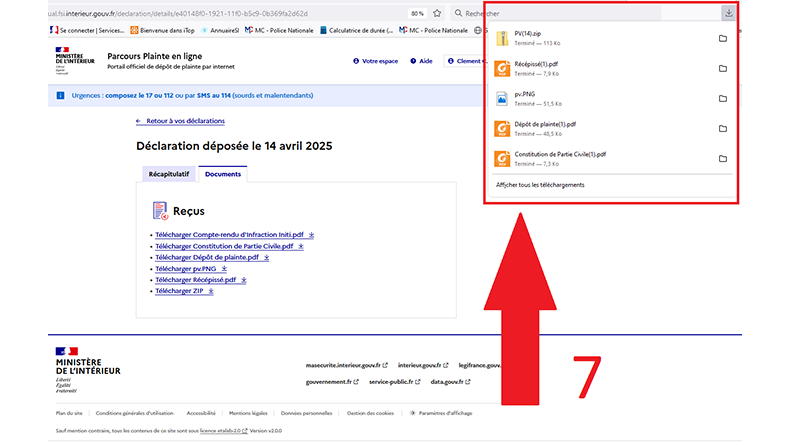791x445 pixels.
Task: Click SMS au 114 emergency text
Action: [213, 95]
